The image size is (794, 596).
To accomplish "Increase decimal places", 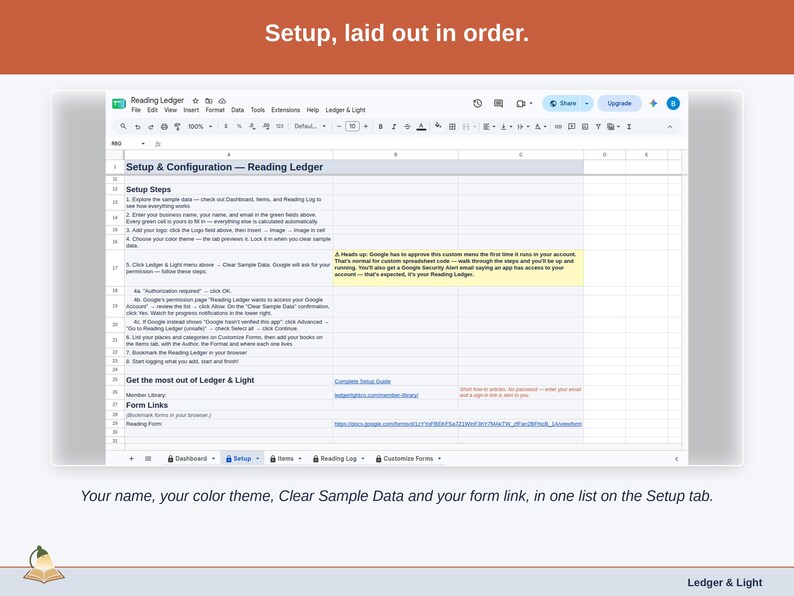I will [266, 127].
